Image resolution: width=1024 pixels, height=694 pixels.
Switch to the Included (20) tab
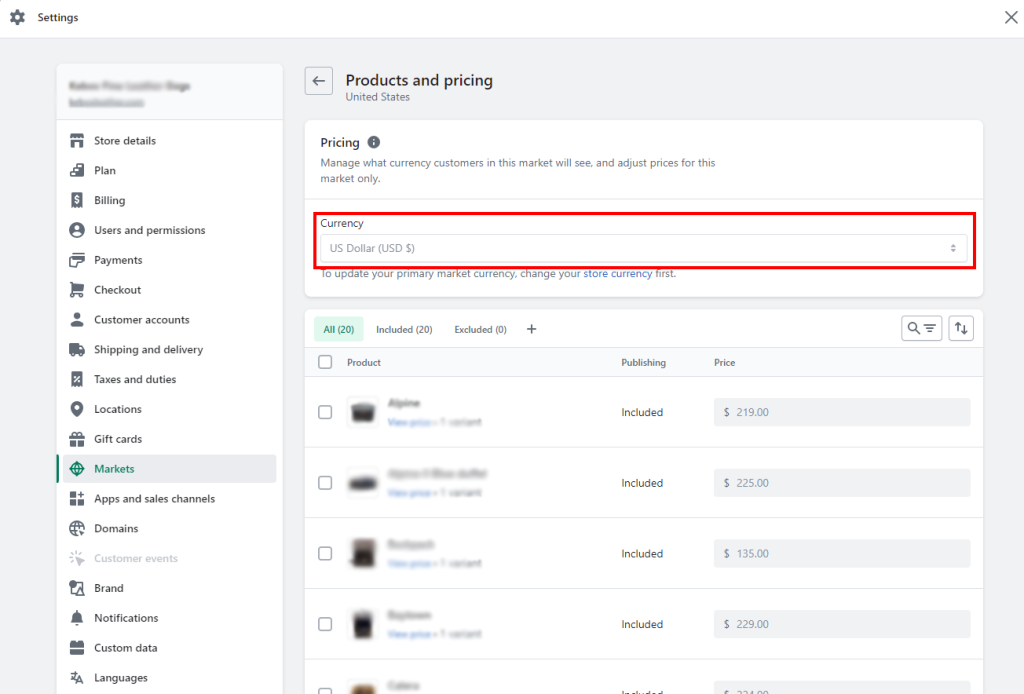(x=404, y=328)
